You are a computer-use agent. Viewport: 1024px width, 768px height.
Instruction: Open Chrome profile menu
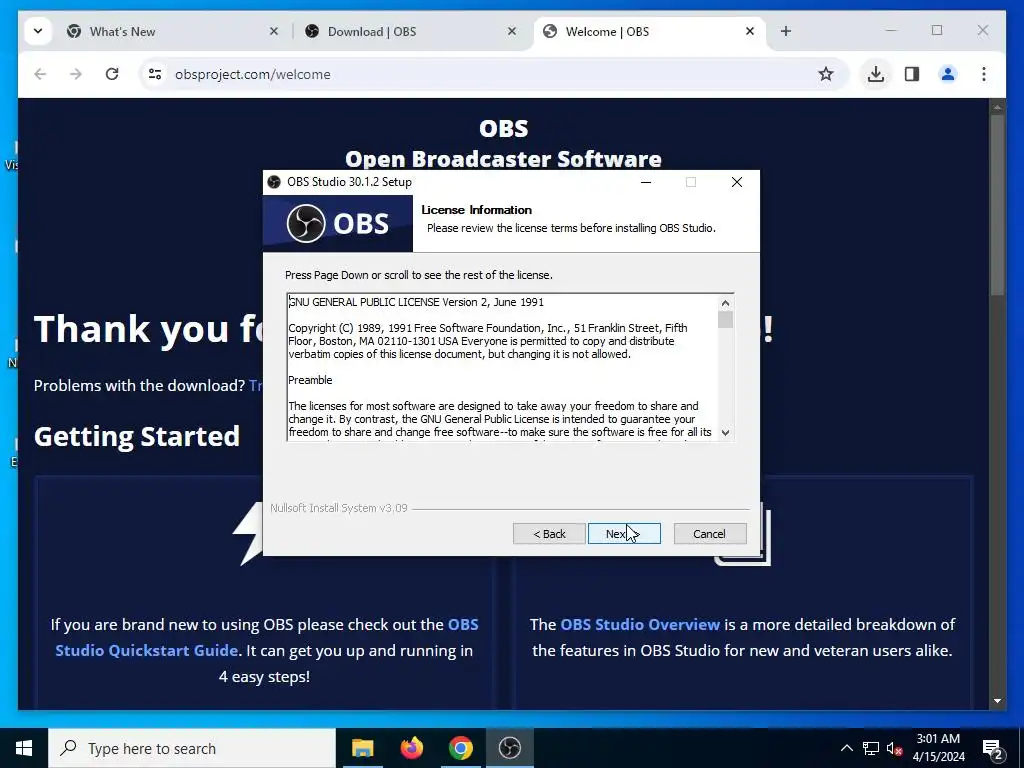[x=948, y=74]
